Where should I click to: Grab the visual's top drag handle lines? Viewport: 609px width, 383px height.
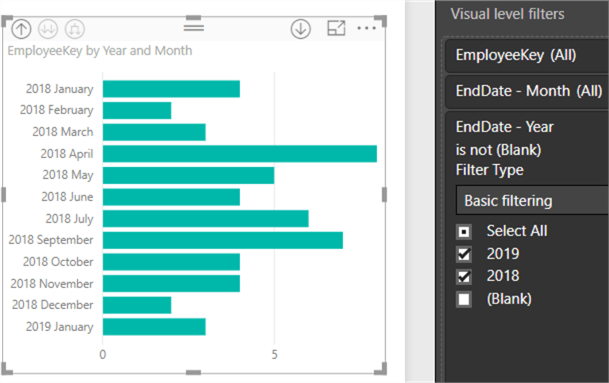pos(194,28)
